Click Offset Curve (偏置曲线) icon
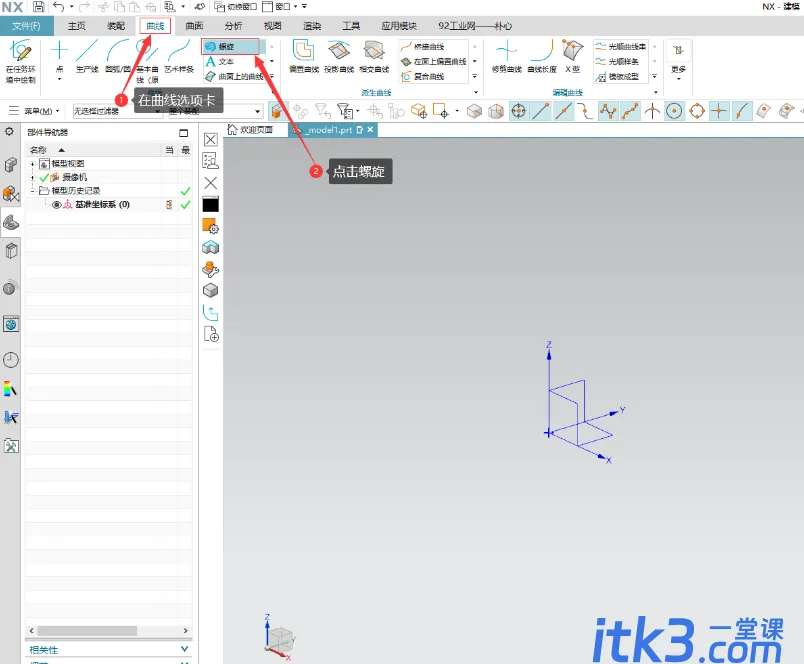The height and width of the screenshot is (664, 804). [x=303, y=51]
